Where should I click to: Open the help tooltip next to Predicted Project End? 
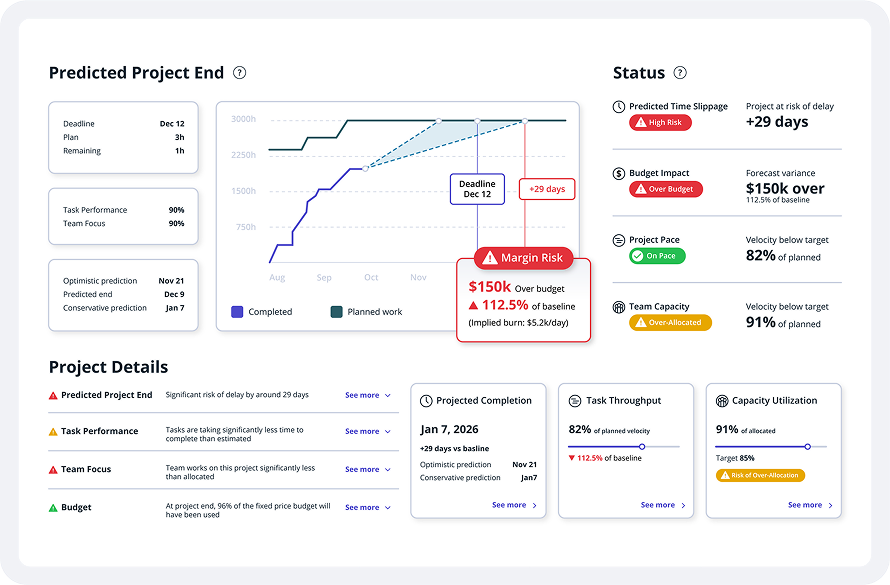pyautogui.click(x=238, y=72)
